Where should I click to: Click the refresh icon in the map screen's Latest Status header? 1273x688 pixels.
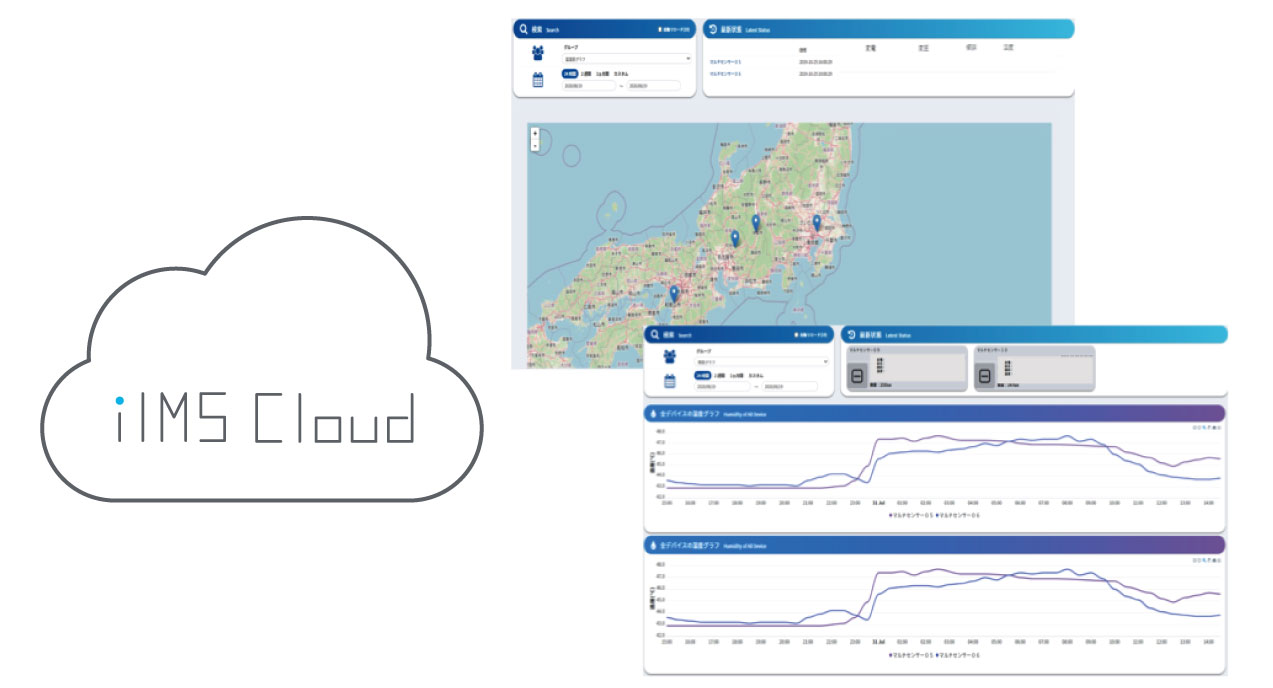click(712, 30)
